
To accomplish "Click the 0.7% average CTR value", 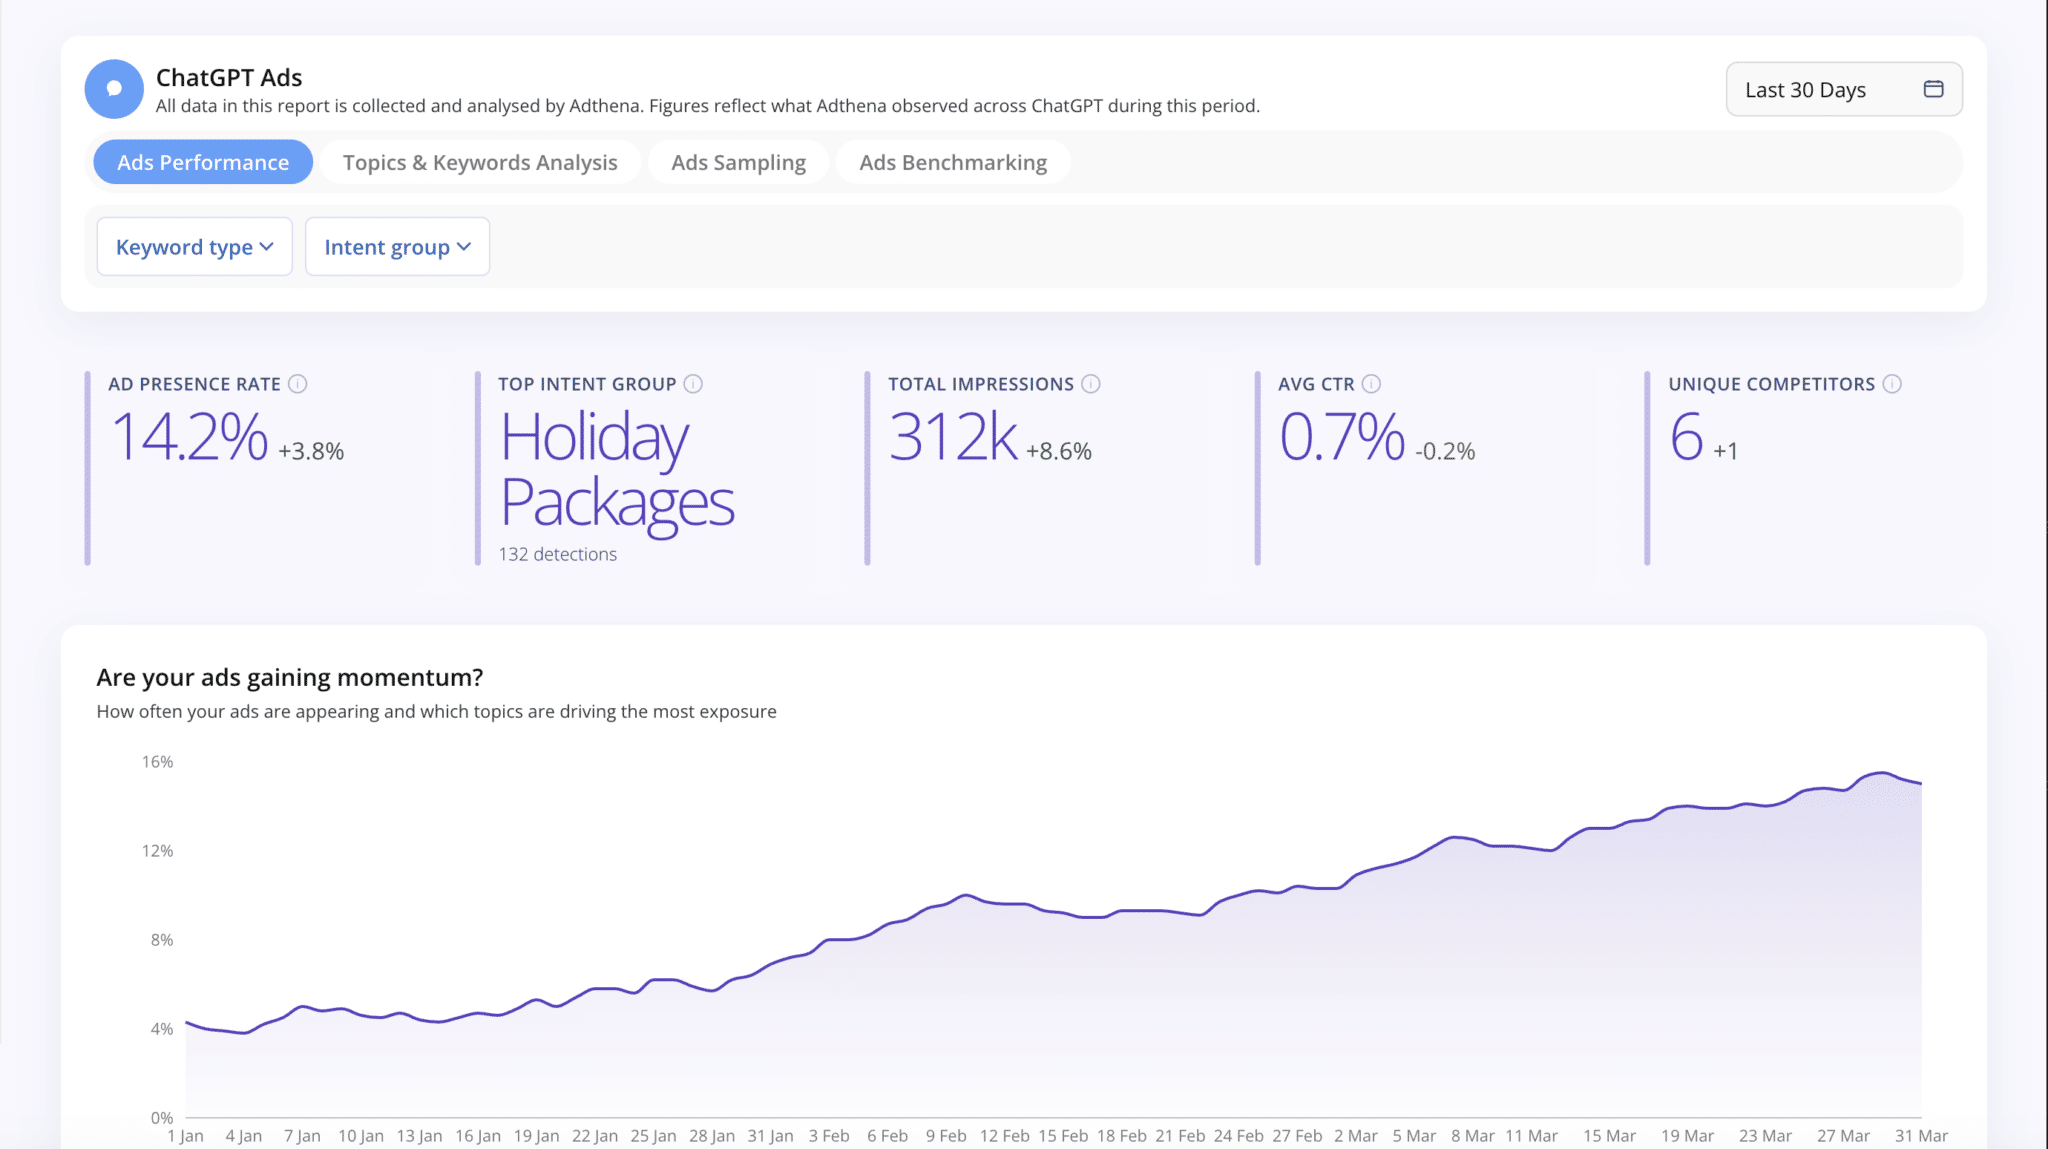I will click(x=1342, y=438).
